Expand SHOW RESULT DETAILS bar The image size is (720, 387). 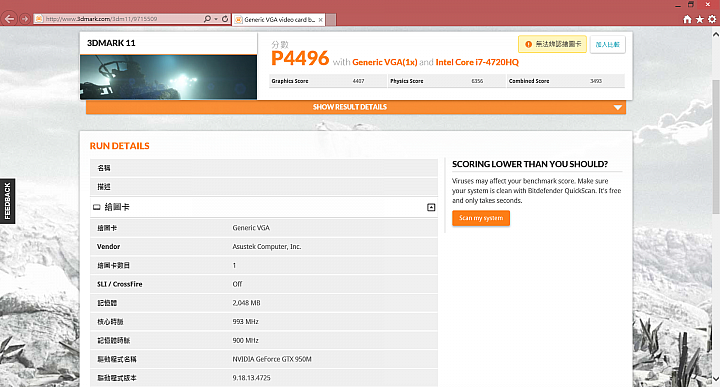coord(356,107)
